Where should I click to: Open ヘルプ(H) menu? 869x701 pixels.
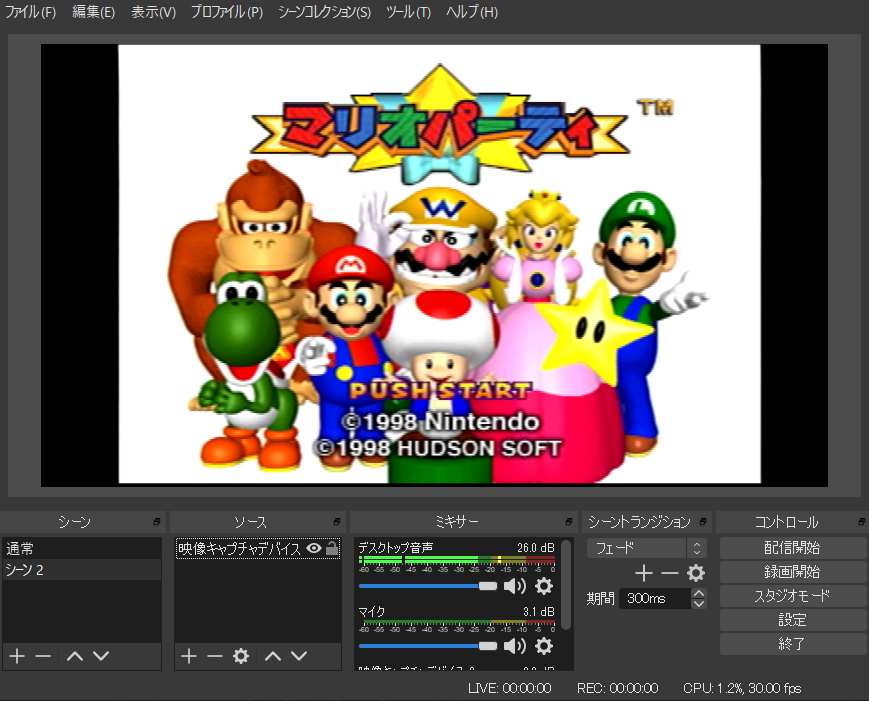coord(472,12)
